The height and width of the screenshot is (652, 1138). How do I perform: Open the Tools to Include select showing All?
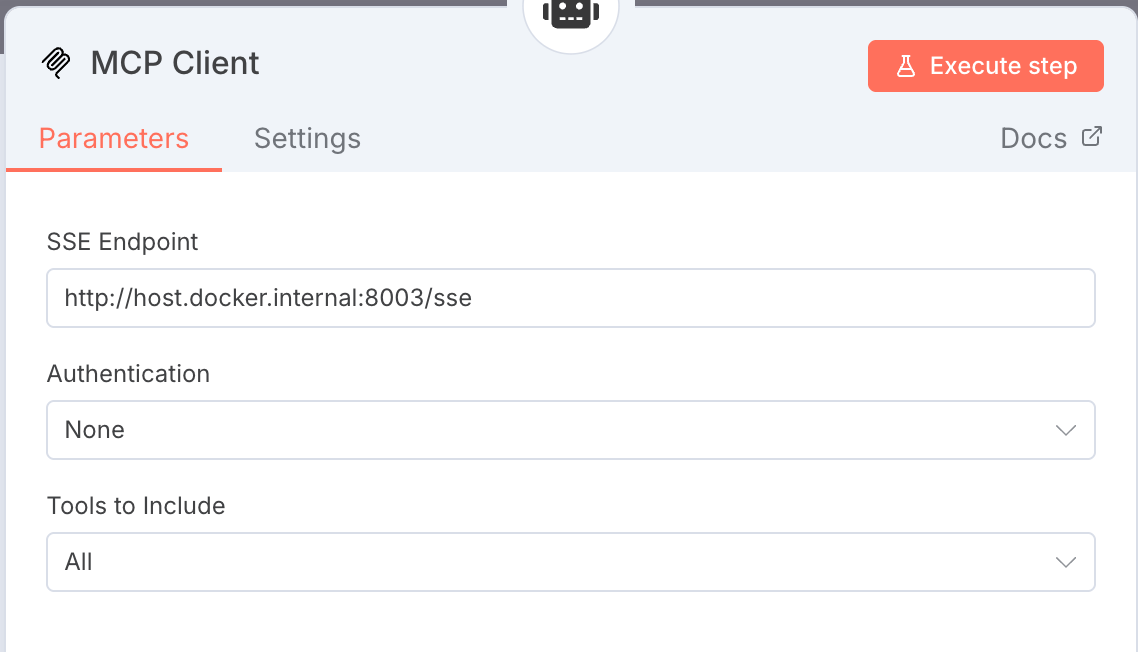[x=570, y=562]
